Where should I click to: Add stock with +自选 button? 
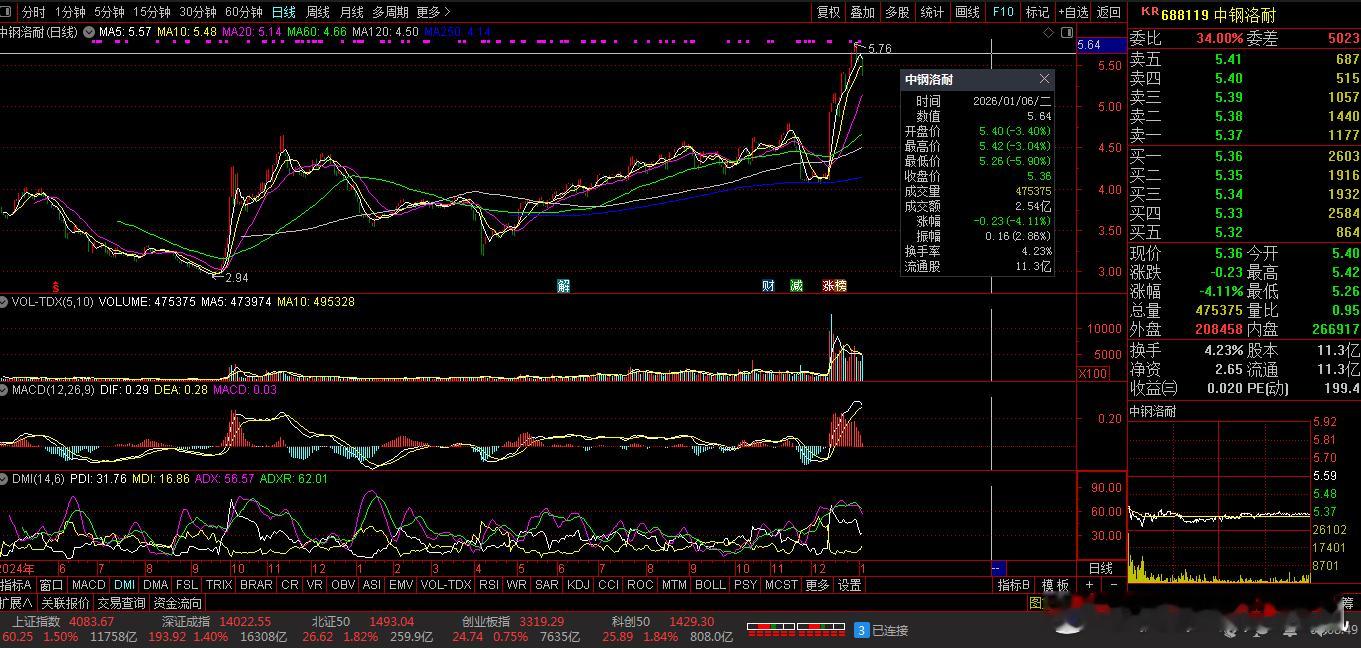tap(1074, 12)
